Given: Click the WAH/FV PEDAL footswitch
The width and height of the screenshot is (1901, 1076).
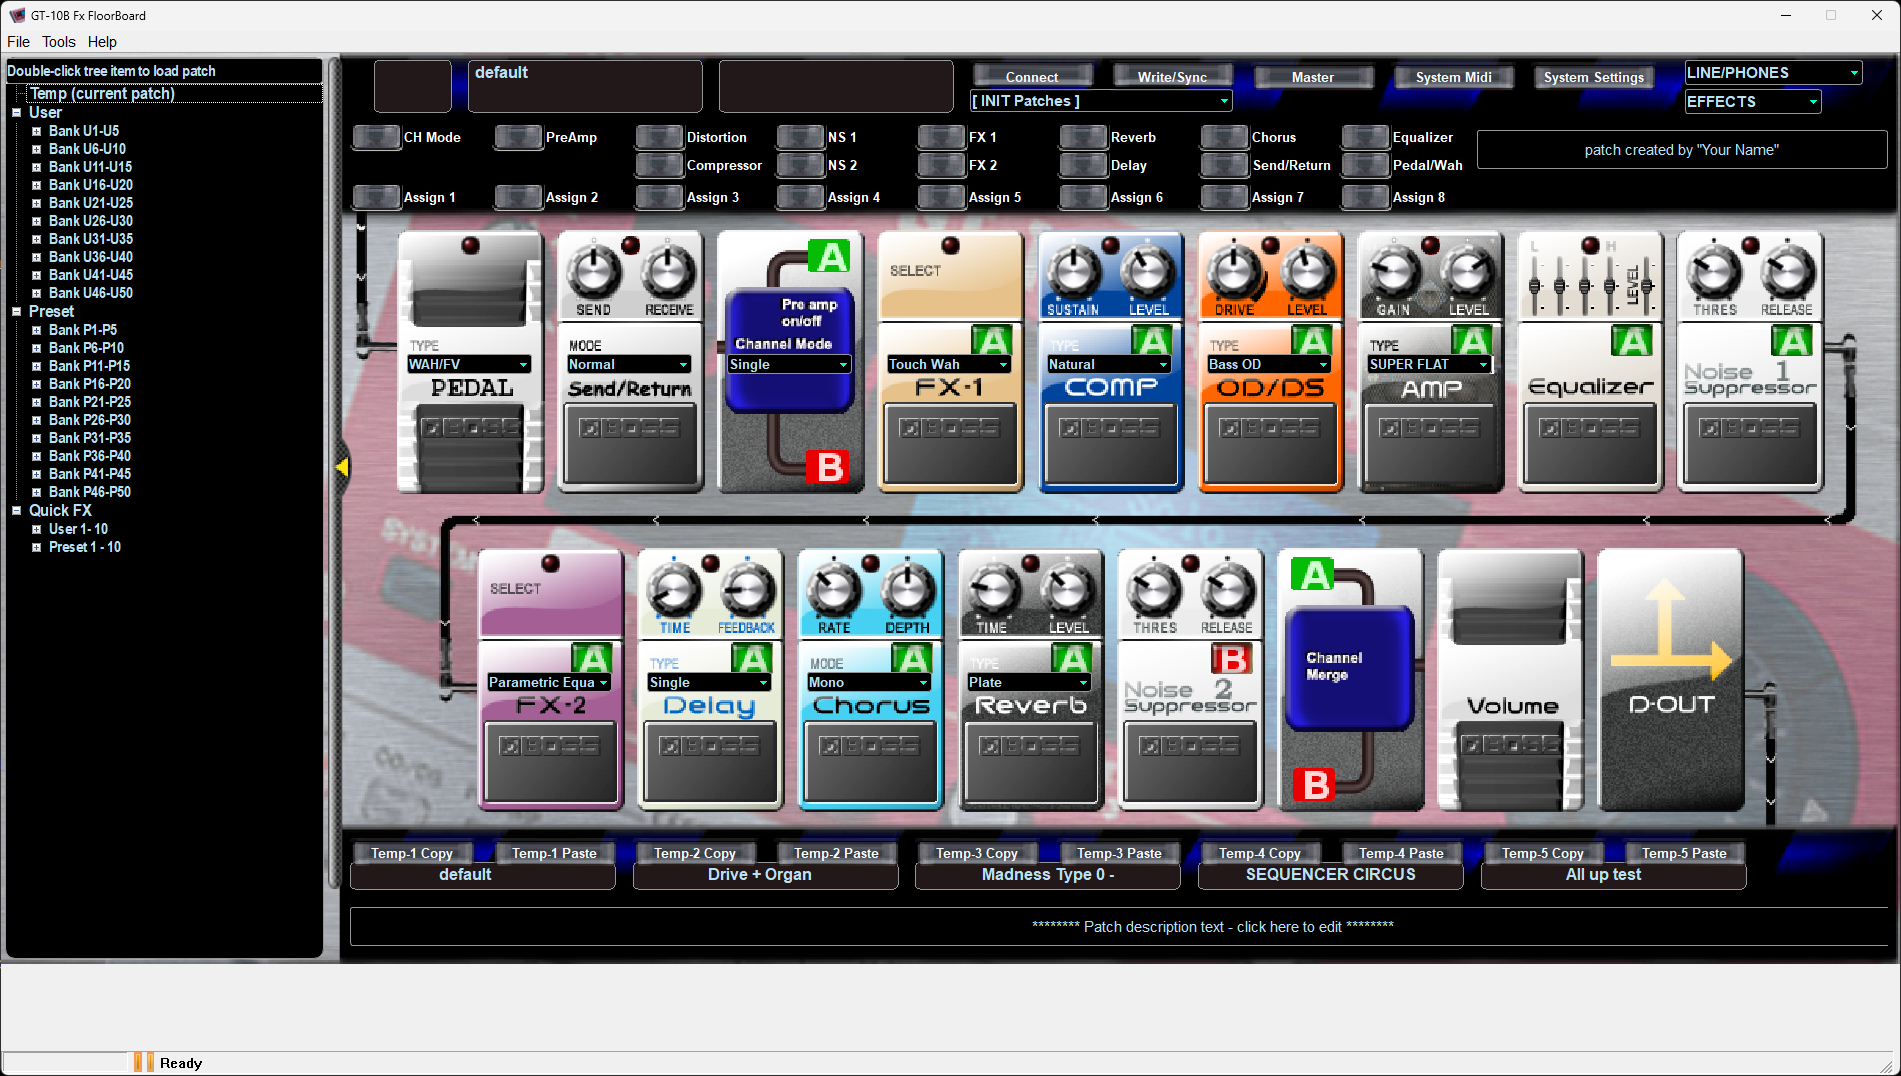Looking at the screenshot, I should [x=470, y=450].
